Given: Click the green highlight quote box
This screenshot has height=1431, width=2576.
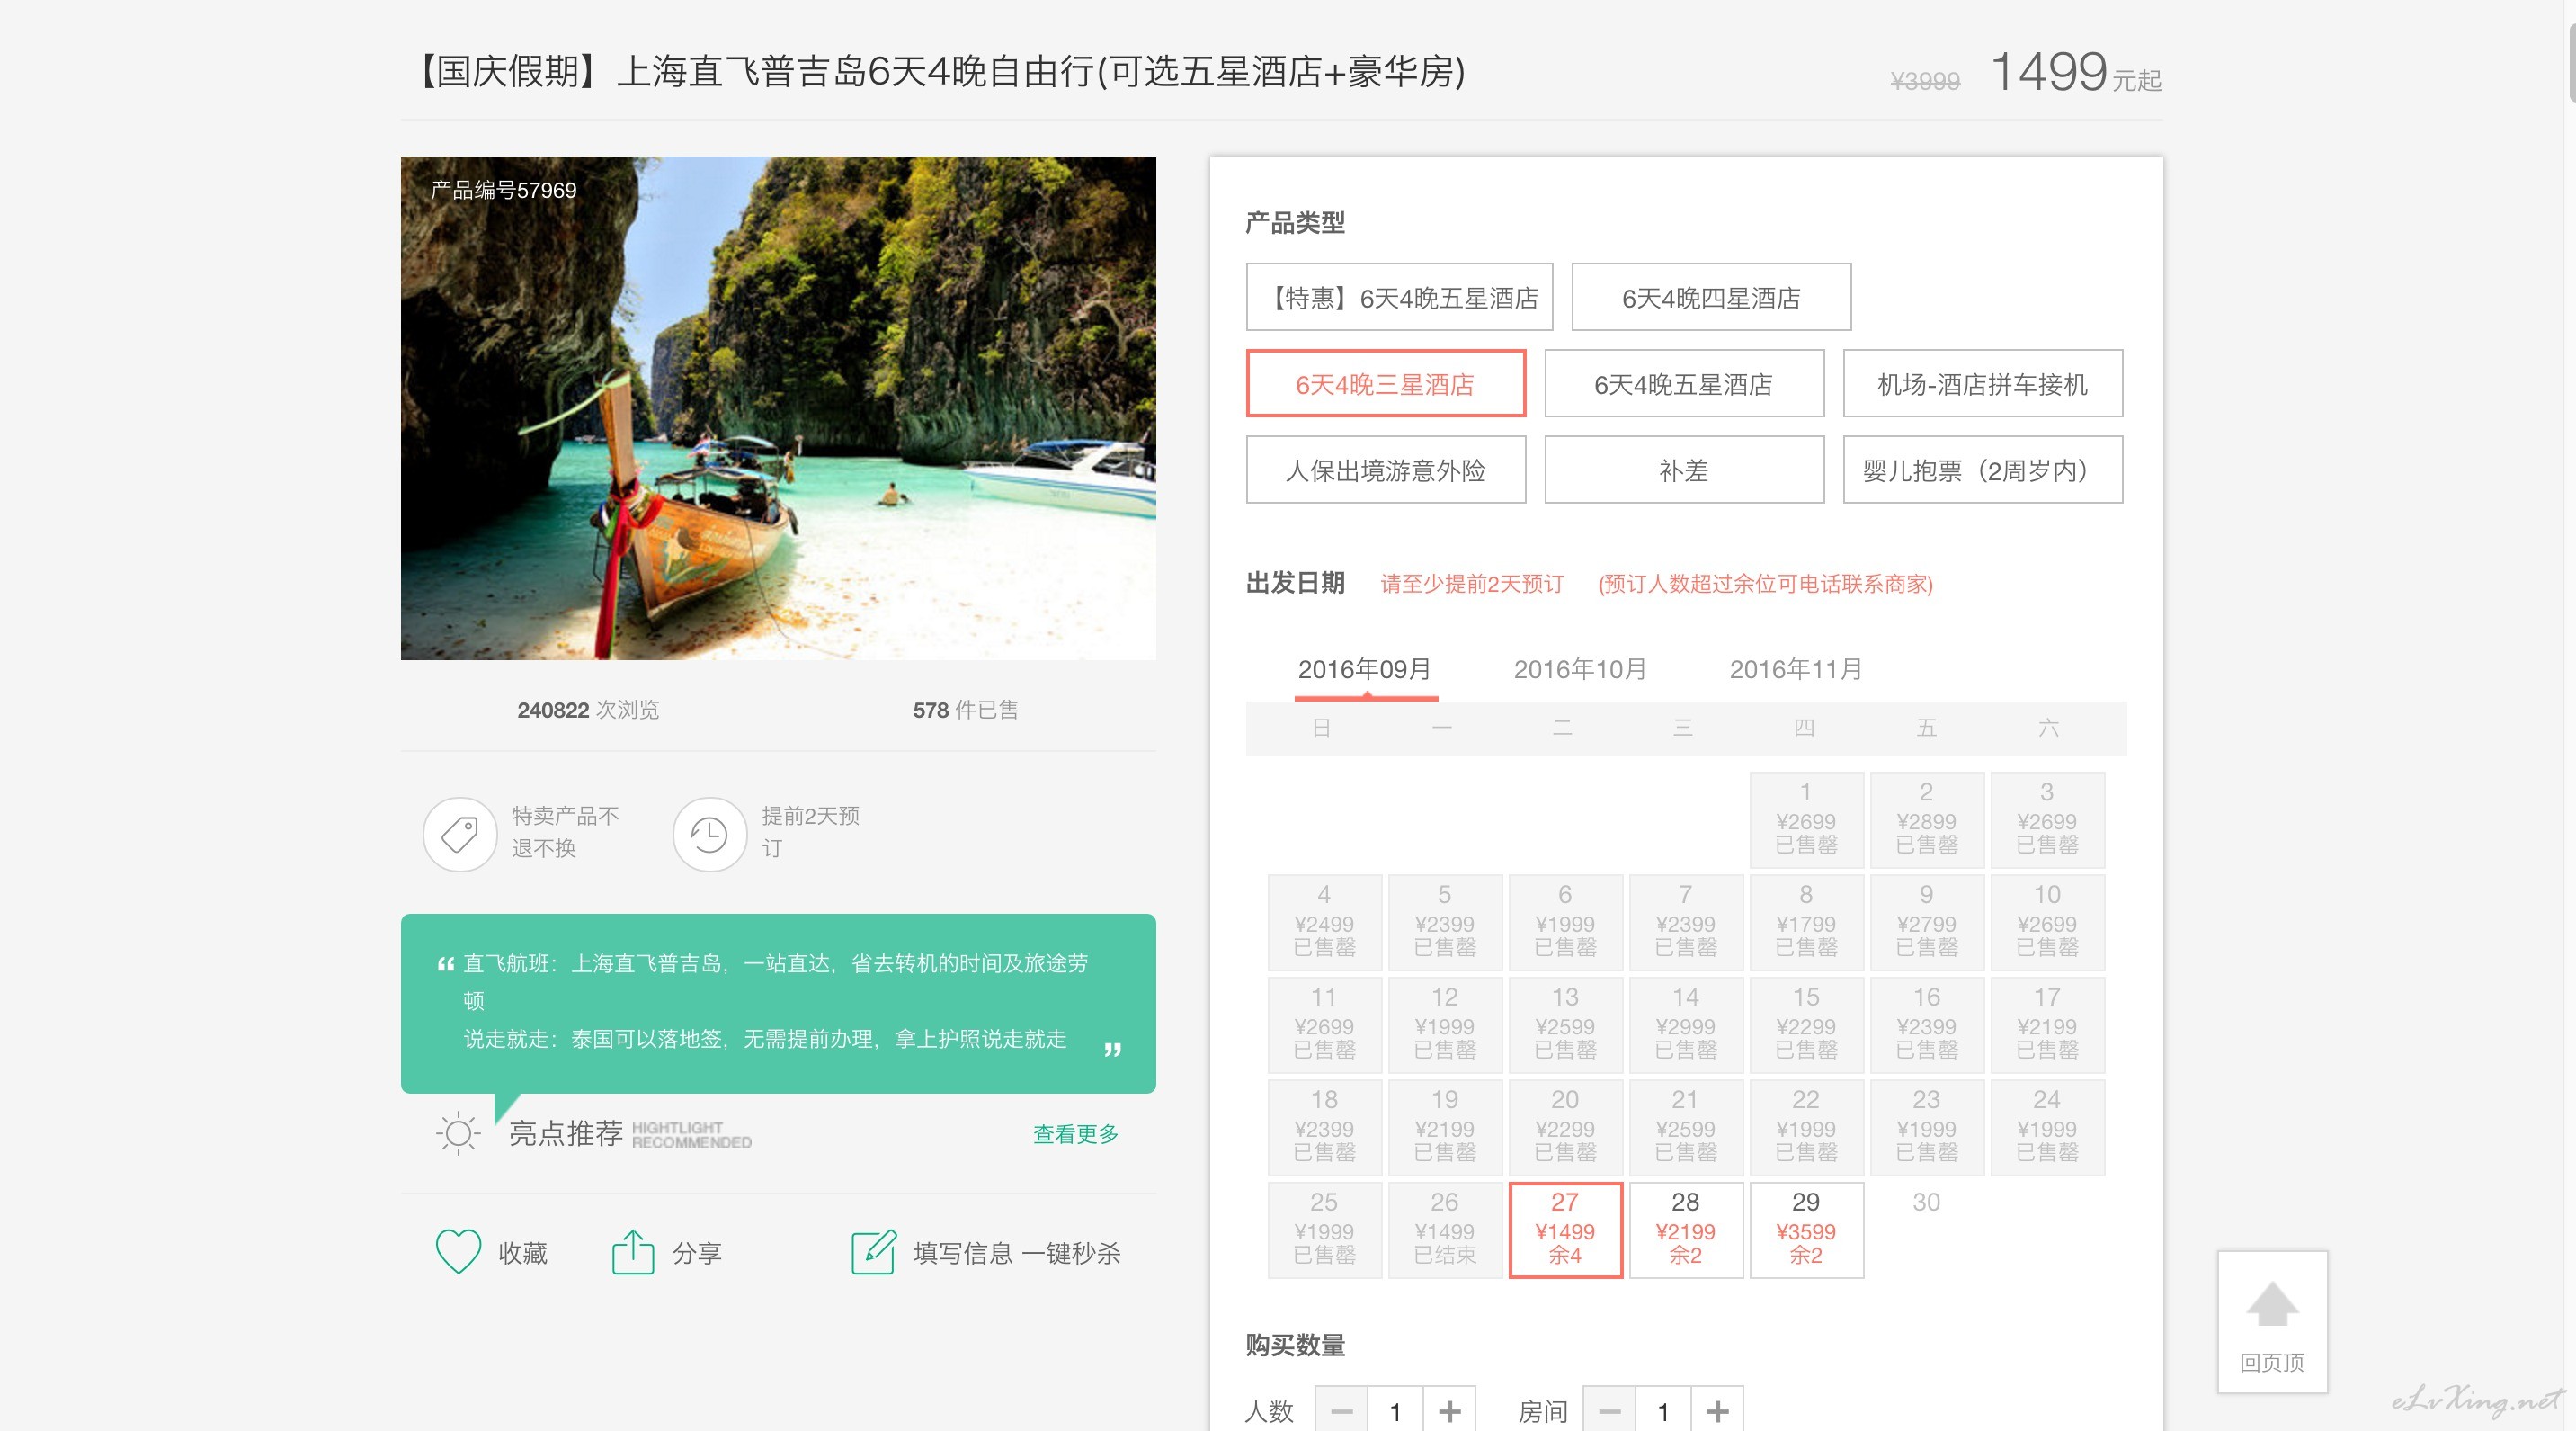Looking at the screenshot, I should tap(778, 1003).
